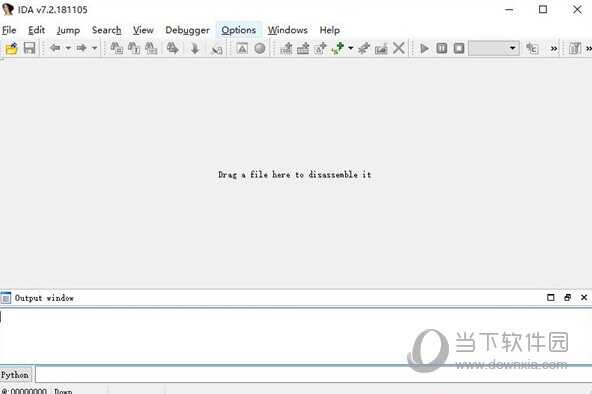Expand the arrow beside the green plus icon

coord(350,48)
